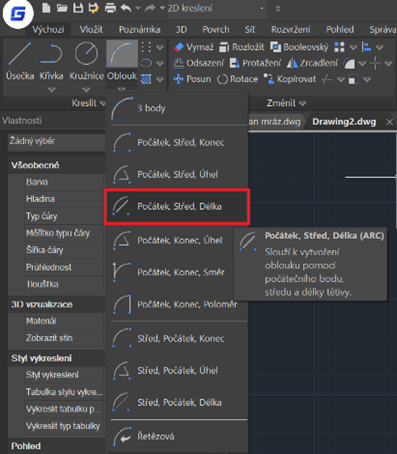Expand the Křivka dropdown arrow
The width and height of the screenshot is (397, 454).
tap(51, 90)
